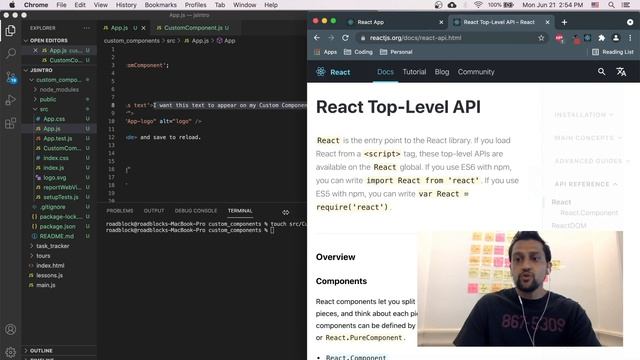Open VS Code Manage gear icon
Screen dimensions: 640x360
click(11, 352)
